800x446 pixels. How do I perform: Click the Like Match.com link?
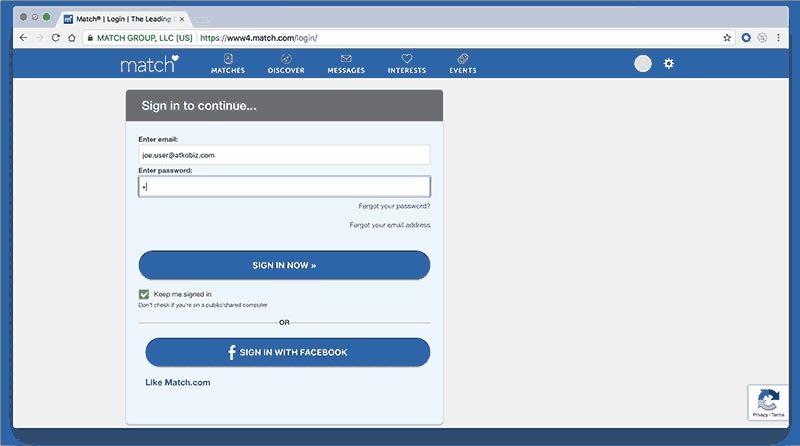pyautogui.click(x=178, y=382)
